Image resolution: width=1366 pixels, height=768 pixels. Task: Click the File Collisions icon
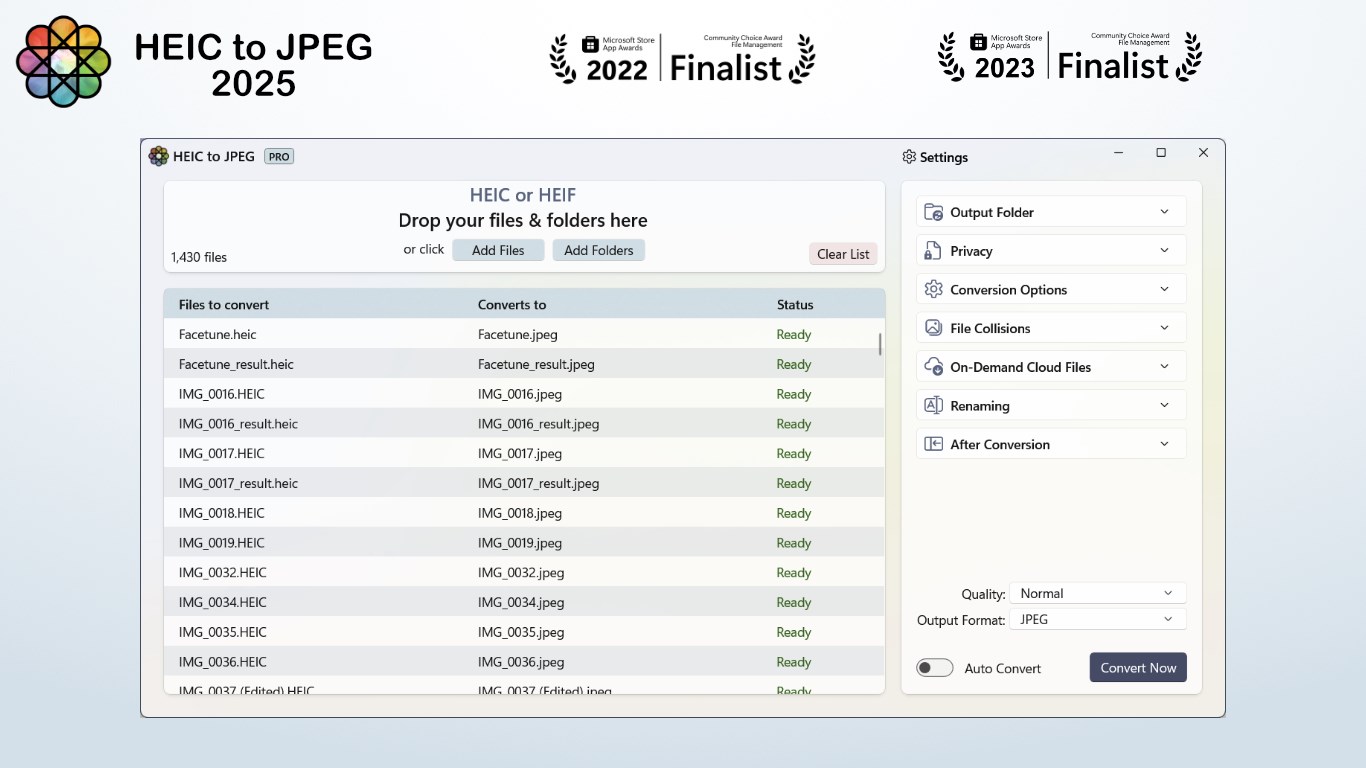tap(933, 328)
